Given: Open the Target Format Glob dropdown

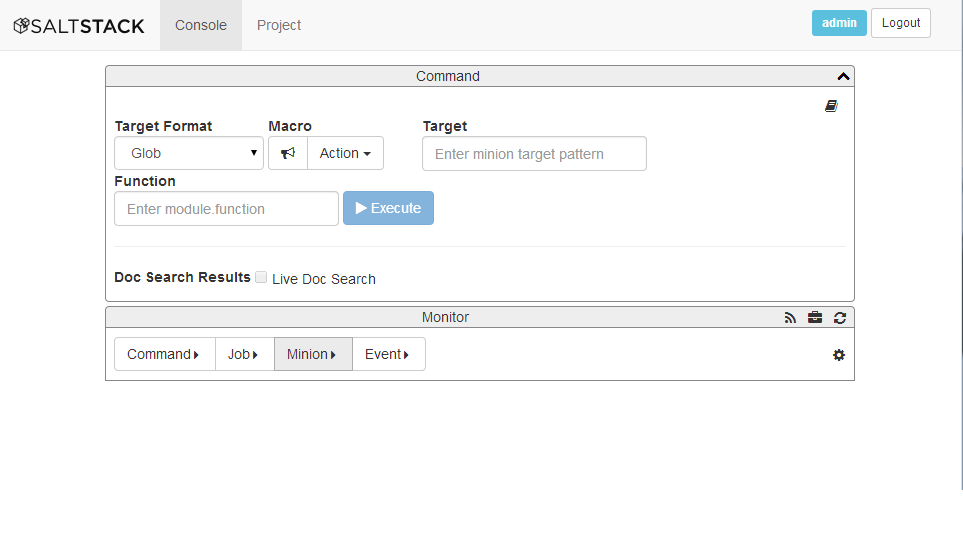Looking at the screenshot, I should tap(189, 153).
